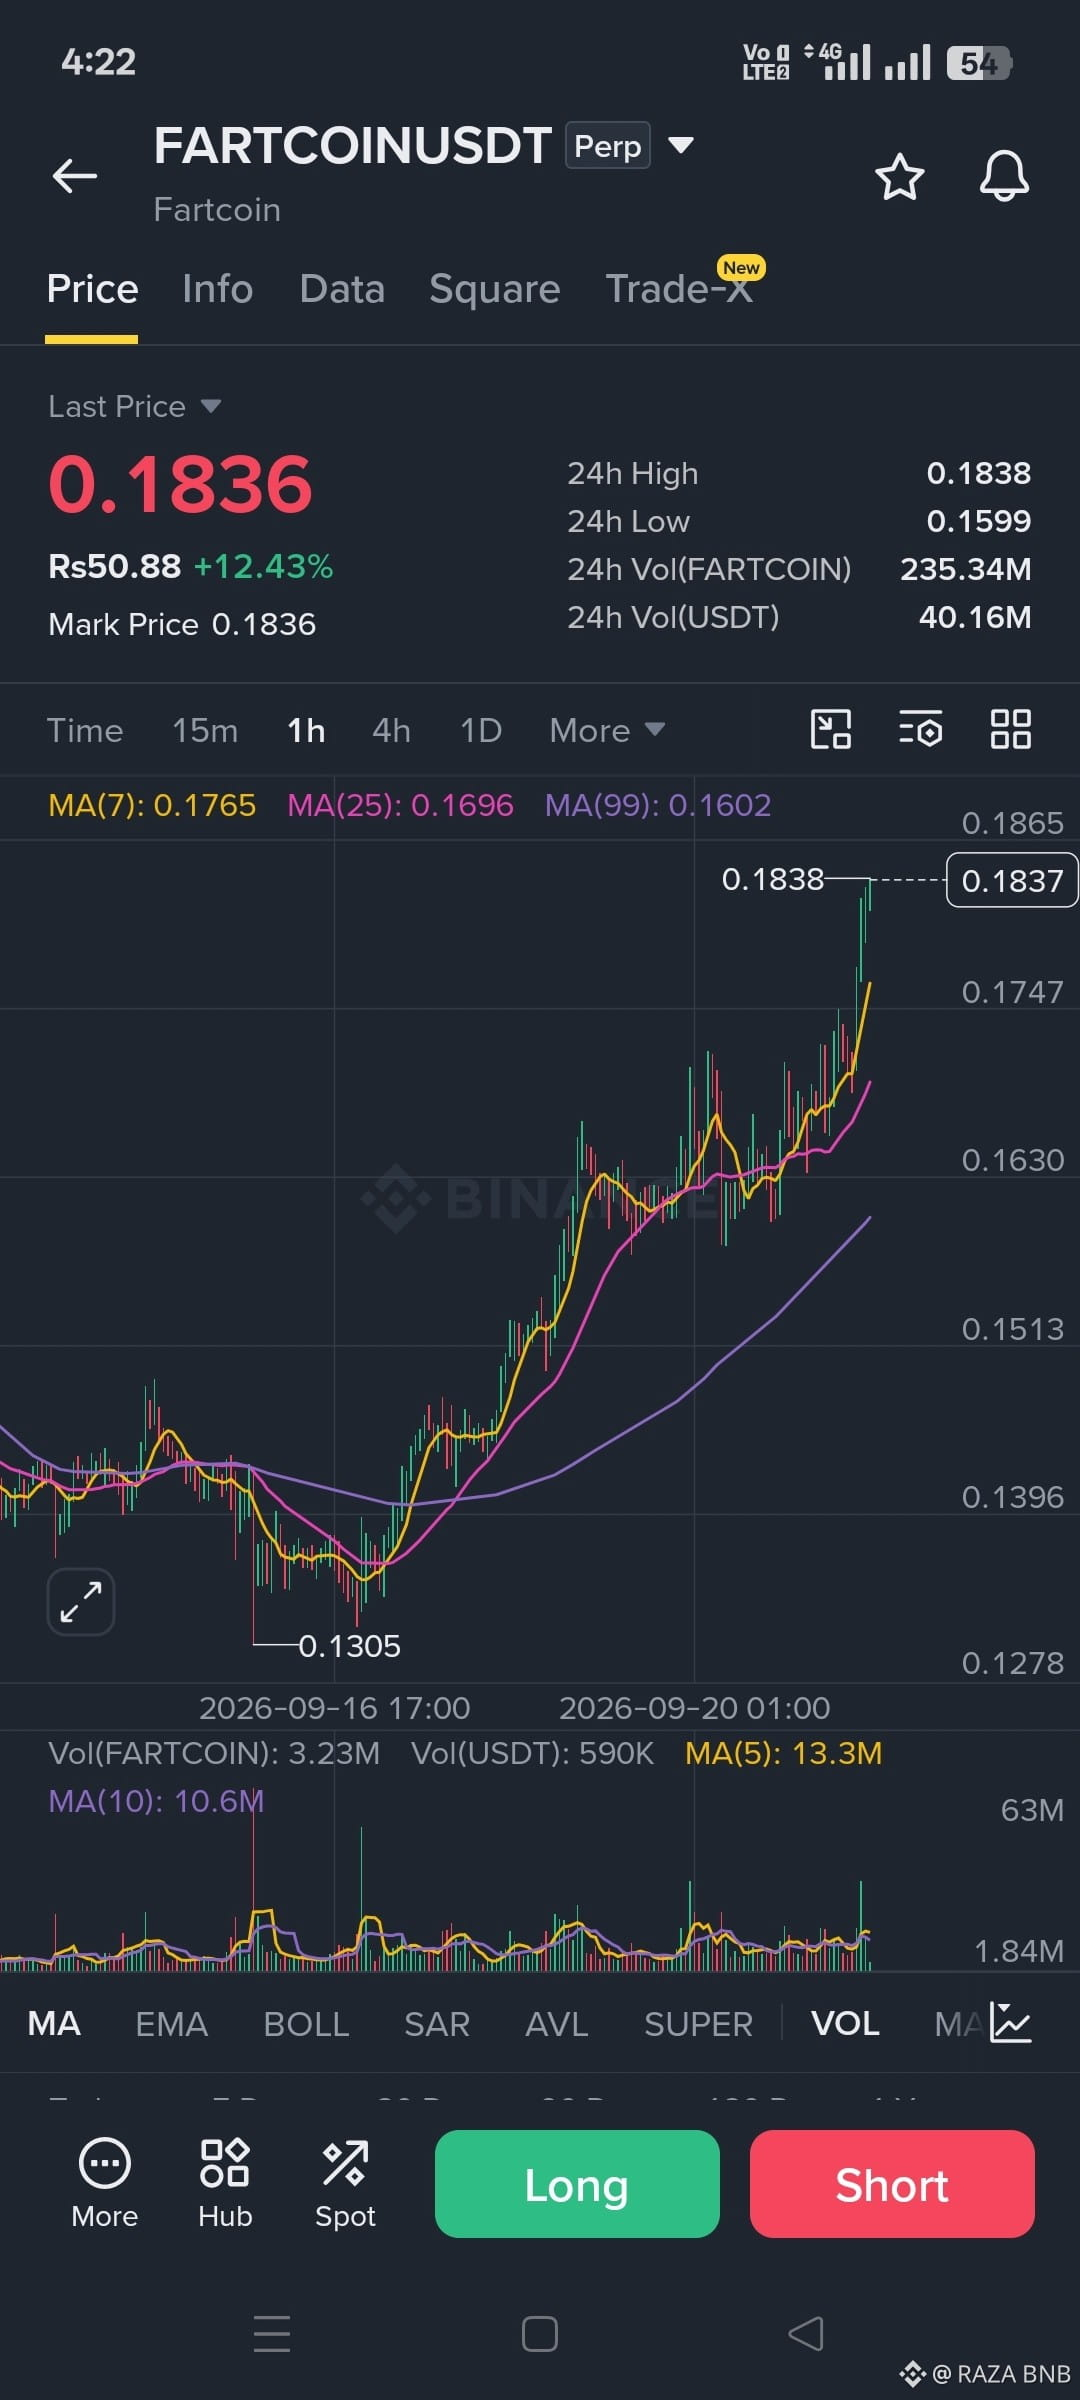Screen dimensions: 1080x2400
Task: Add FARTCOINUSDT to favorites with star
Action: [899, 177]
